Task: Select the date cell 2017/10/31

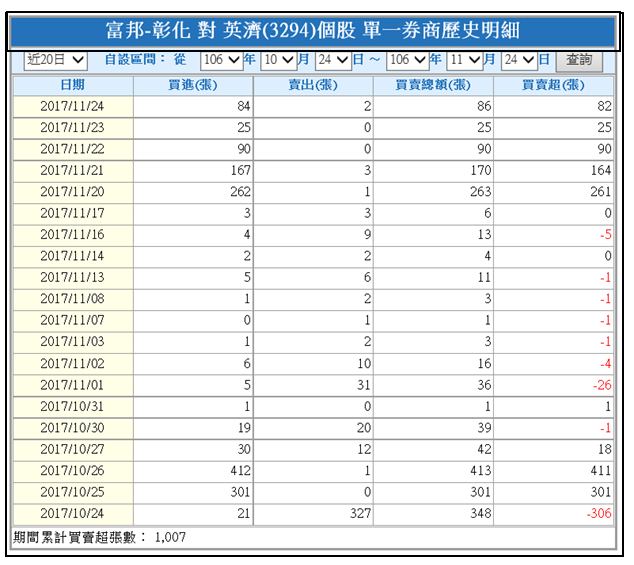Action: point(73,407)
